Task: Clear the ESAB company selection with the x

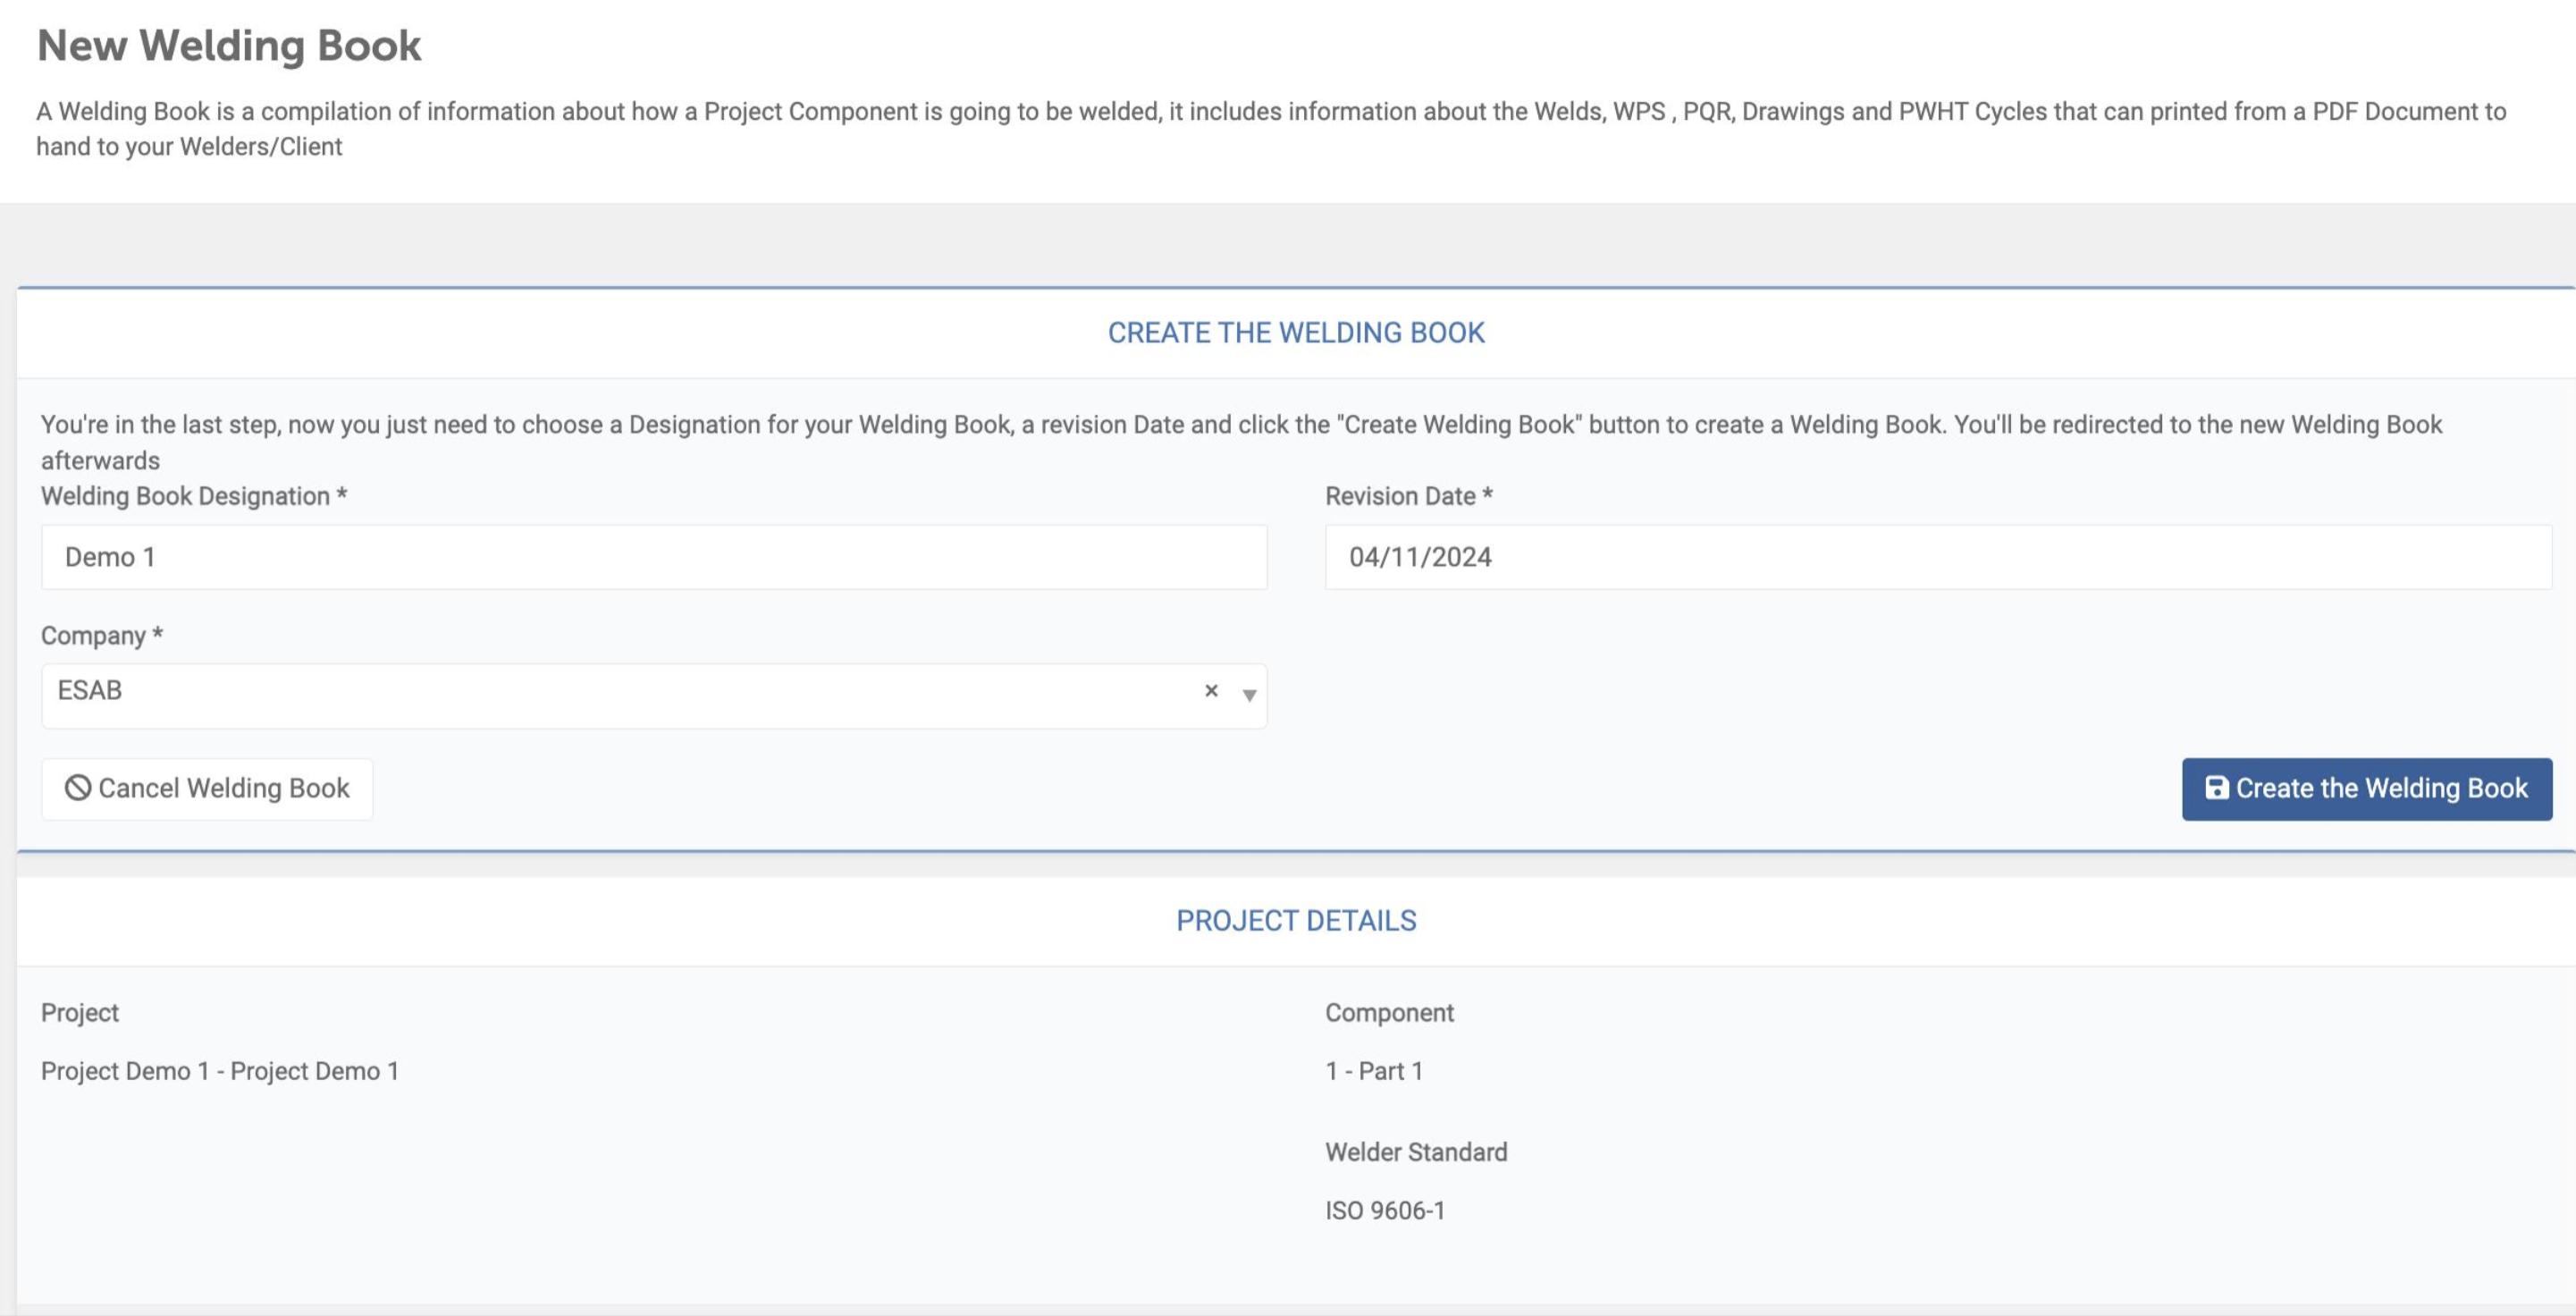Action: click(1211, 690)
